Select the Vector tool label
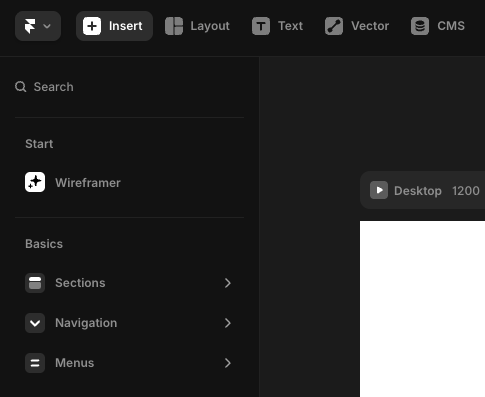Screen dimensions: 485x397 click(x=370, y=26)
